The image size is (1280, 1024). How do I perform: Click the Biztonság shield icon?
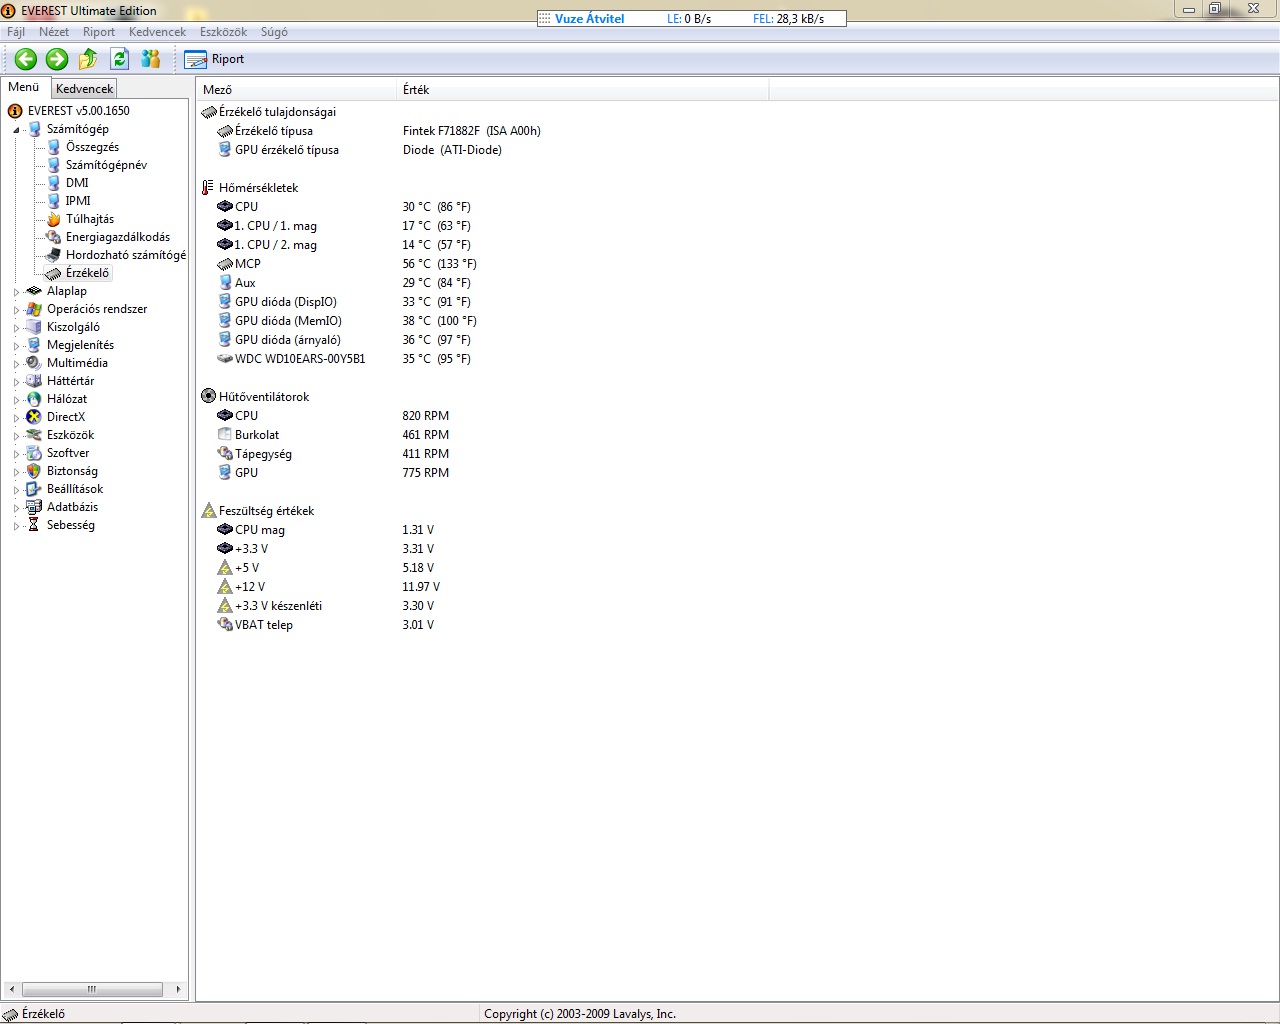pos(34,471)
